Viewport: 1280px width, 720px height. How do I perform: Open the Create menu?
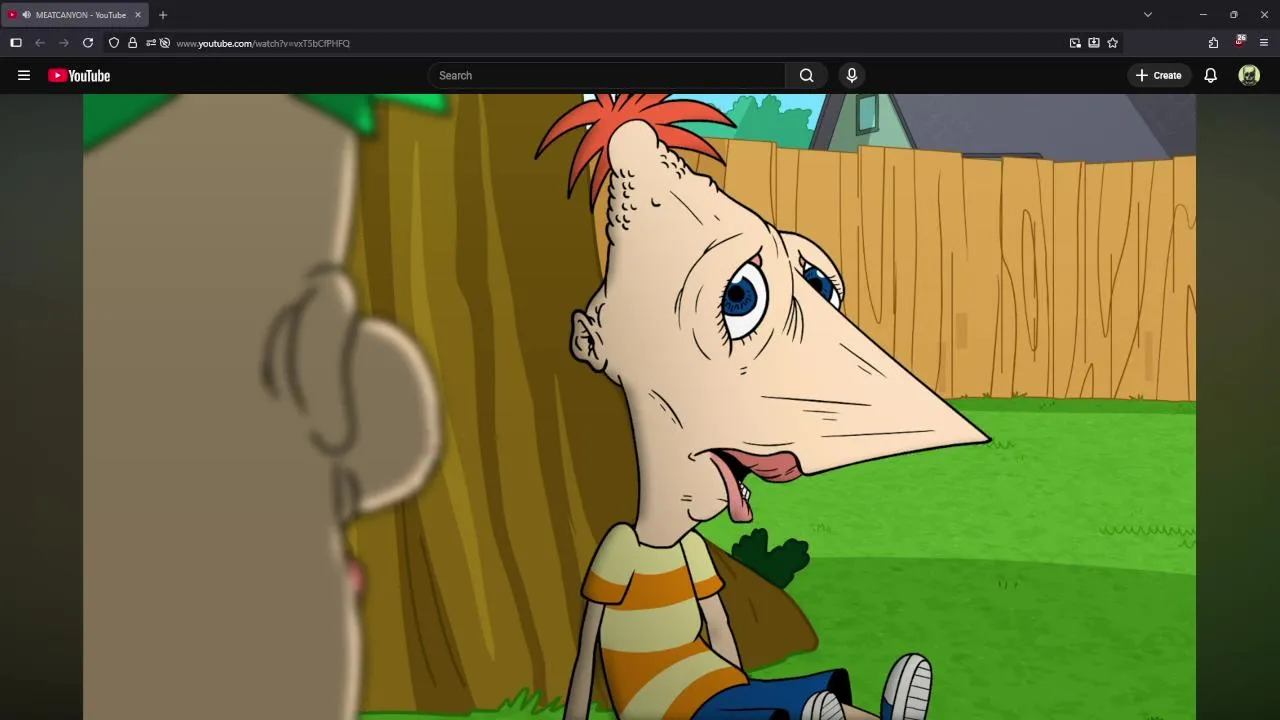1159,75
